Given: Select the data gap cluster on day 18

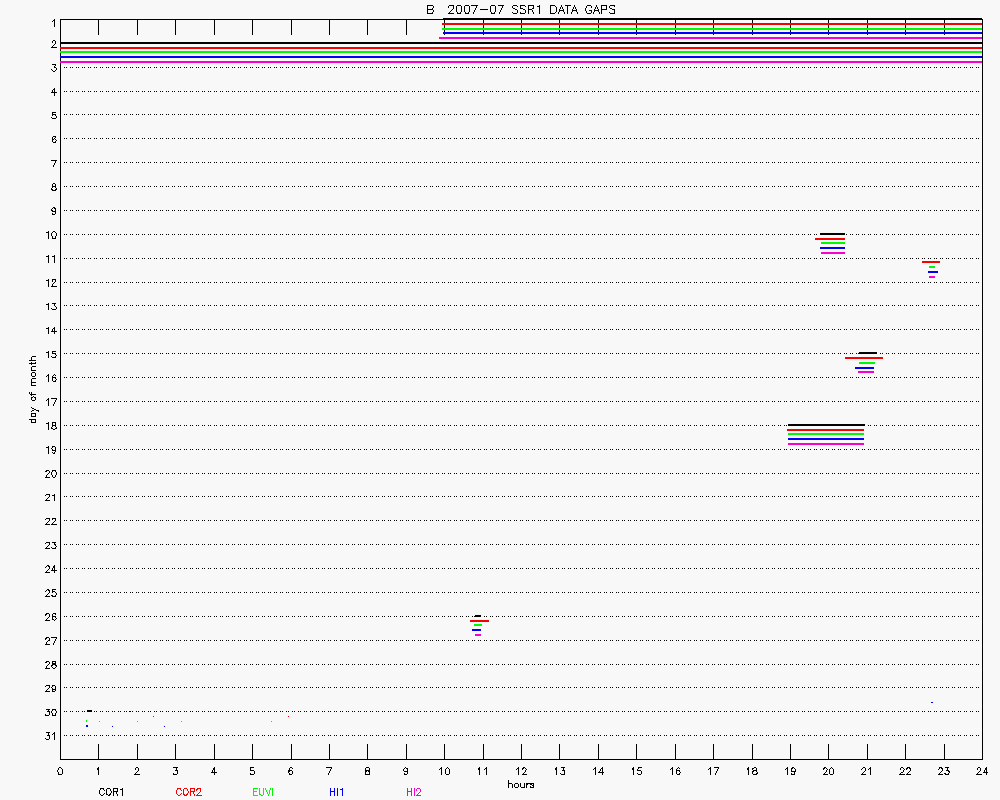Looking at the screenshot, I should (826, 435).
